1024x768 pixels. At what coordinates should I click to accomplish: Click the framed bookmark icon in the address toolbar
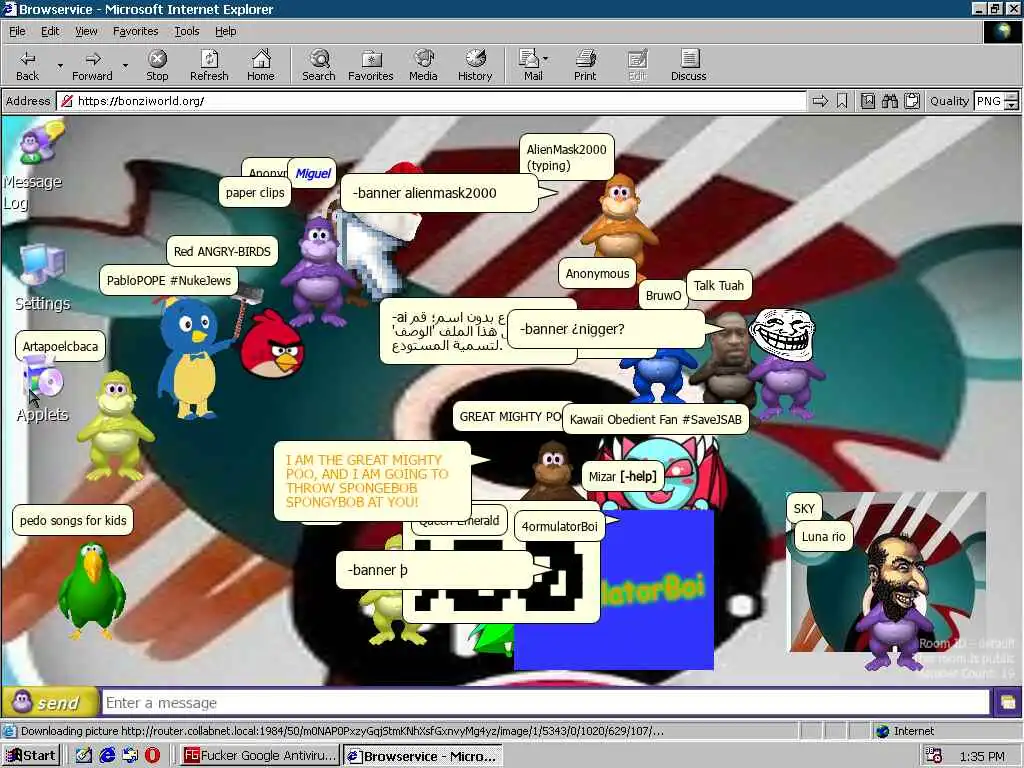(x=868, y=101)
